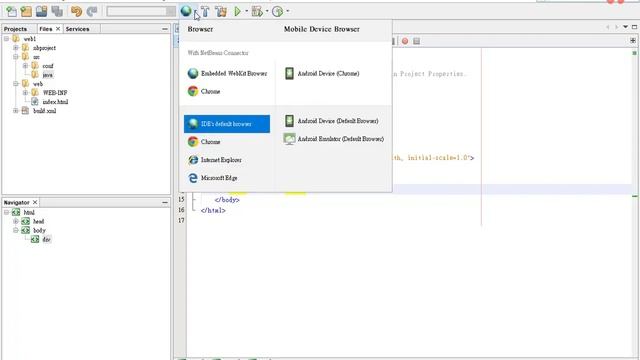Click the Save All toolbar icon
Image resolution: width=640 pixels, height=360 pixels.
click(x=57, y=11)
